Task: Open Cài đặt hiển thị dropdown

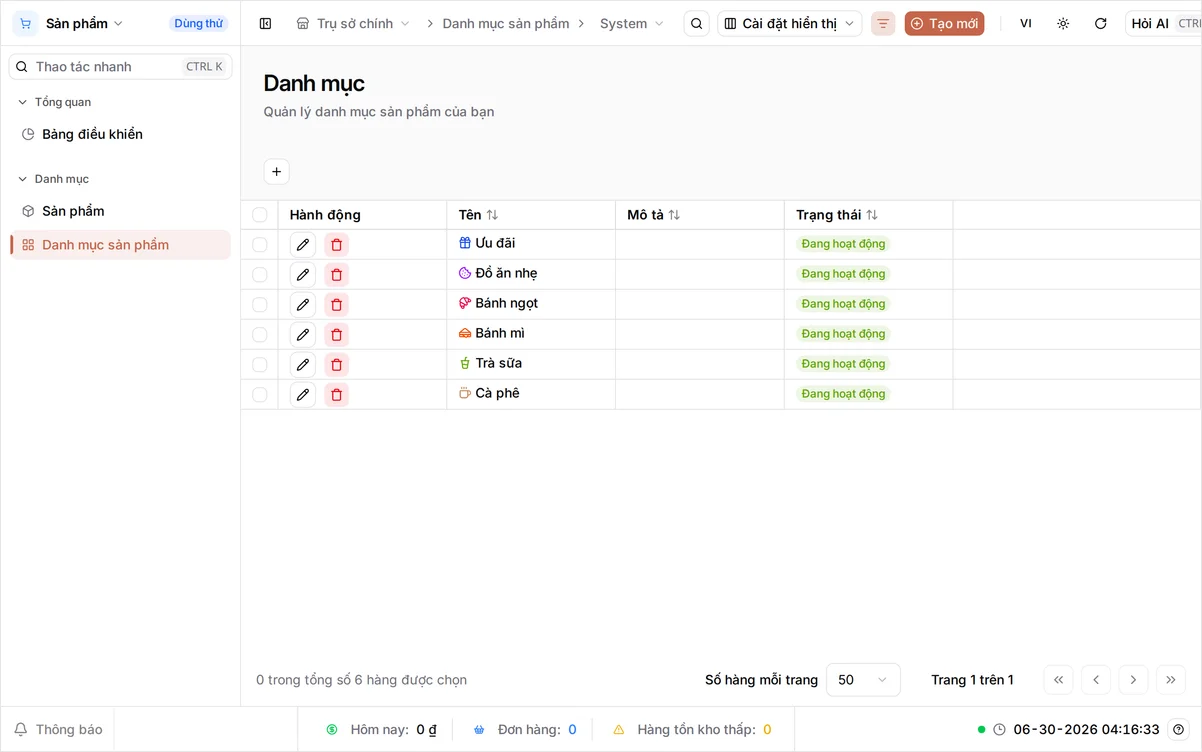Action: 790,23
